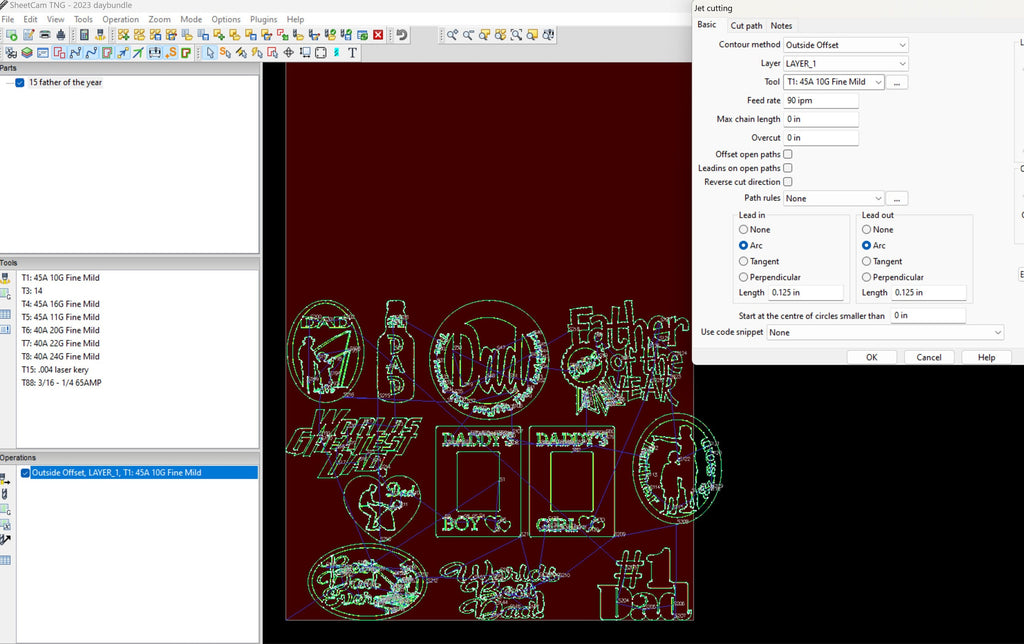This screenshot has height=644, width=1024.
Task: Click the new tool icon beside Tools list
Action: (x=5, y=278)
